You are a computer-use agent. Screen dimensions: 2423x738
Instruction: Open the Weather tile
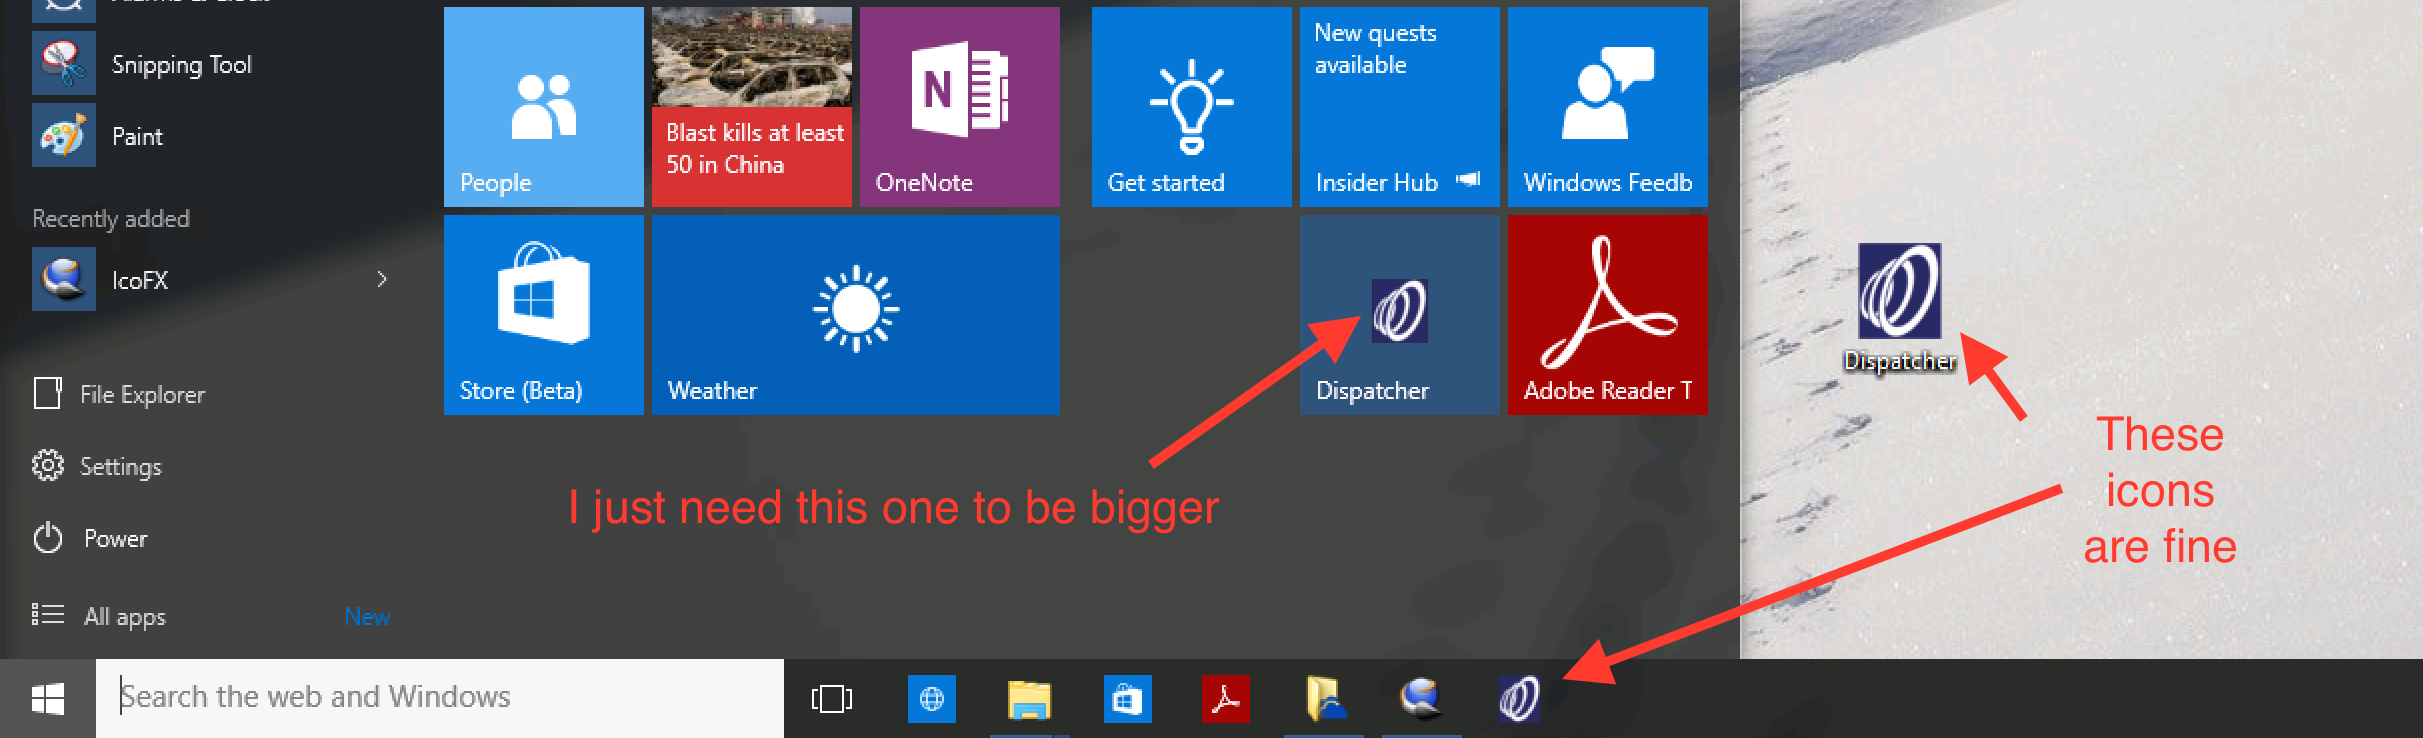(856, 315)
